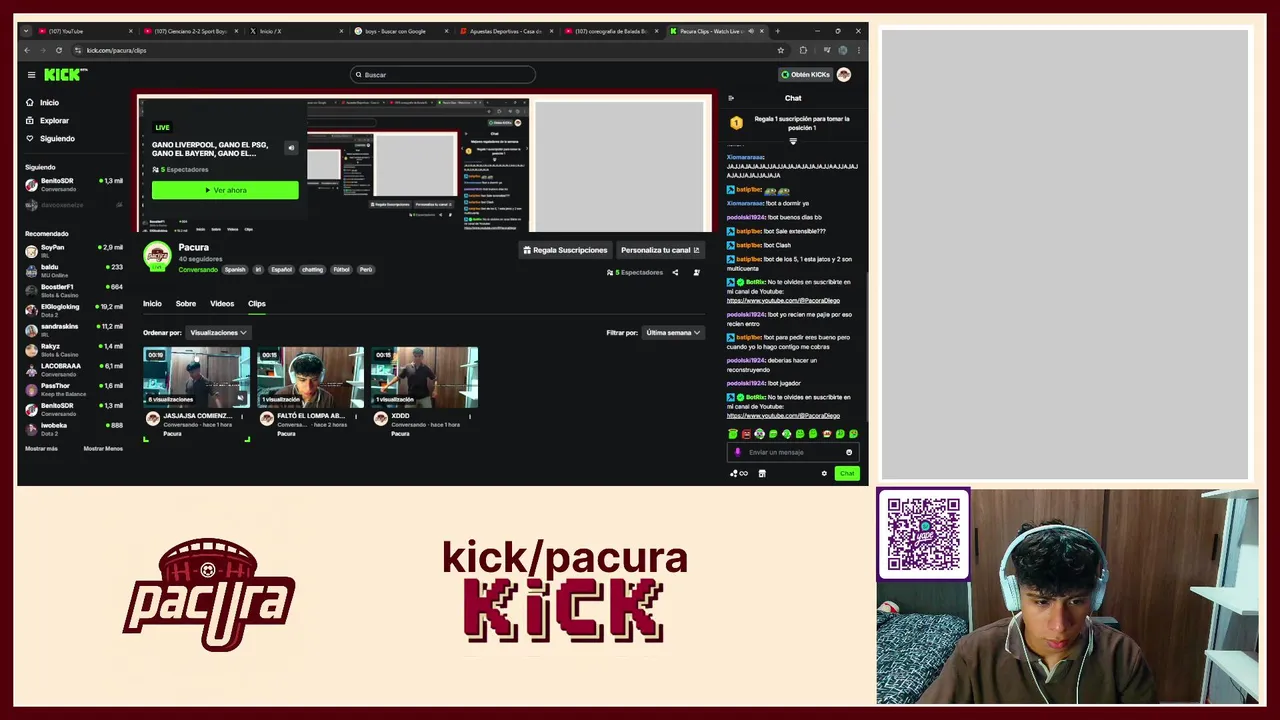Click the Fútbol tag chip
This screenshot has height=720, width=1280.
click(341, 269)
